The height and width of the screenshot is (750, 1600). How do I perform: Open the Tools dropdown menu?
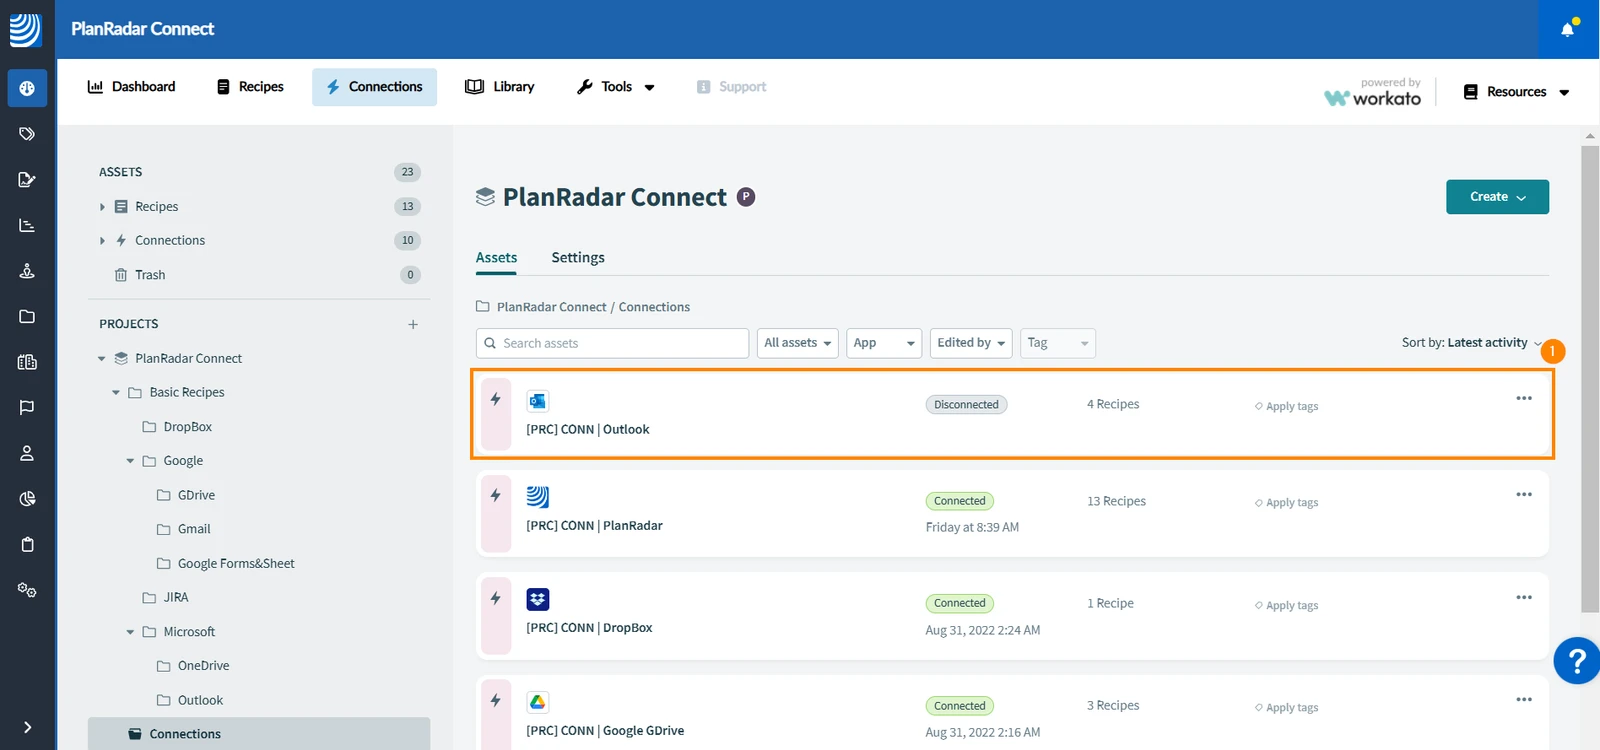click(616, 87)
